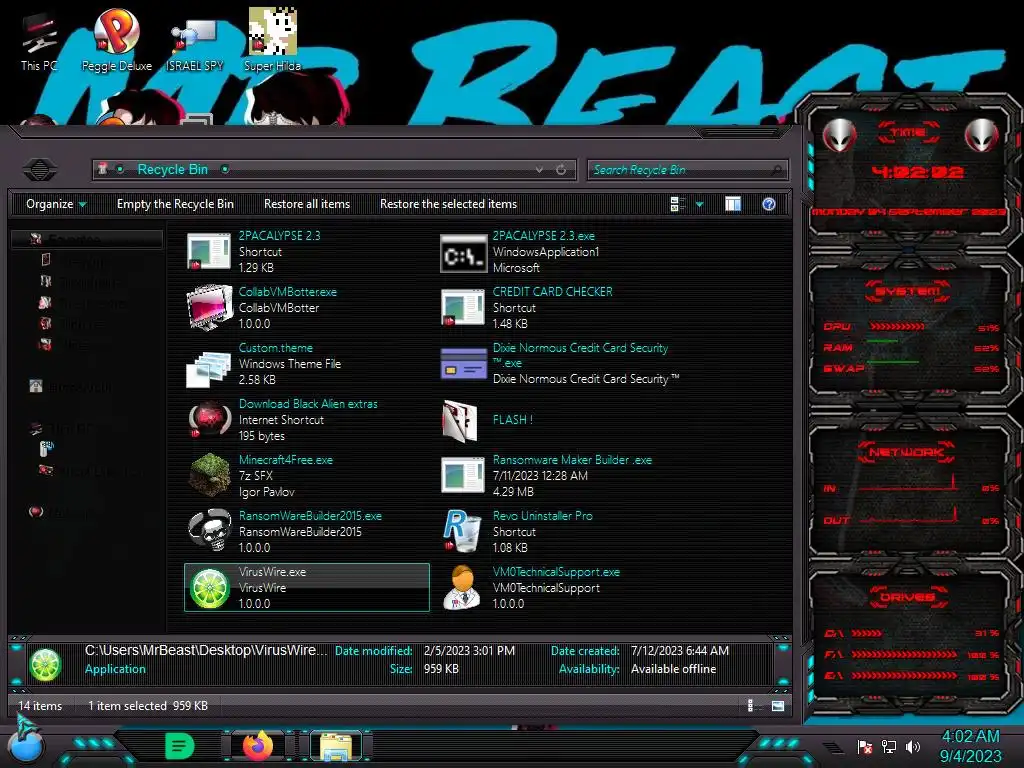Screen dimensions: 1024x768
Task: Click the network tray icon
Action: coord(889,746)
